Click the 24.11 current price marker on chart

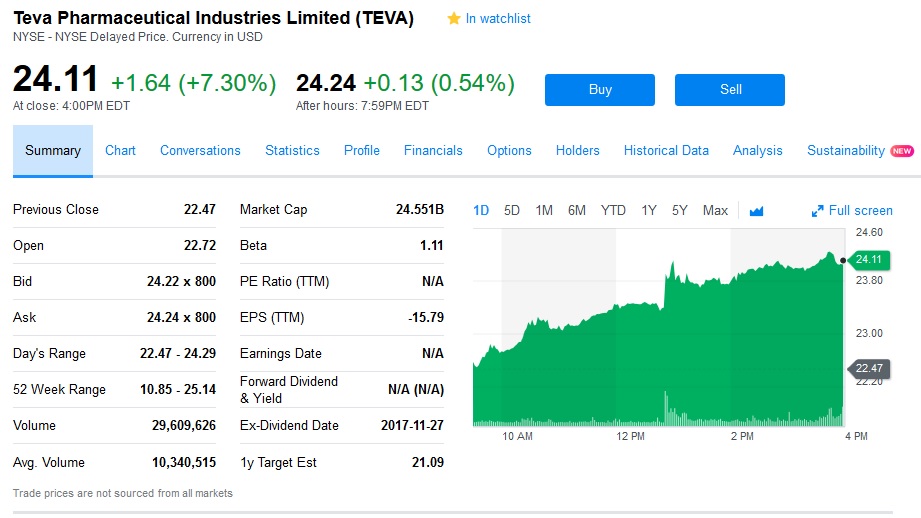click(869, 260)
